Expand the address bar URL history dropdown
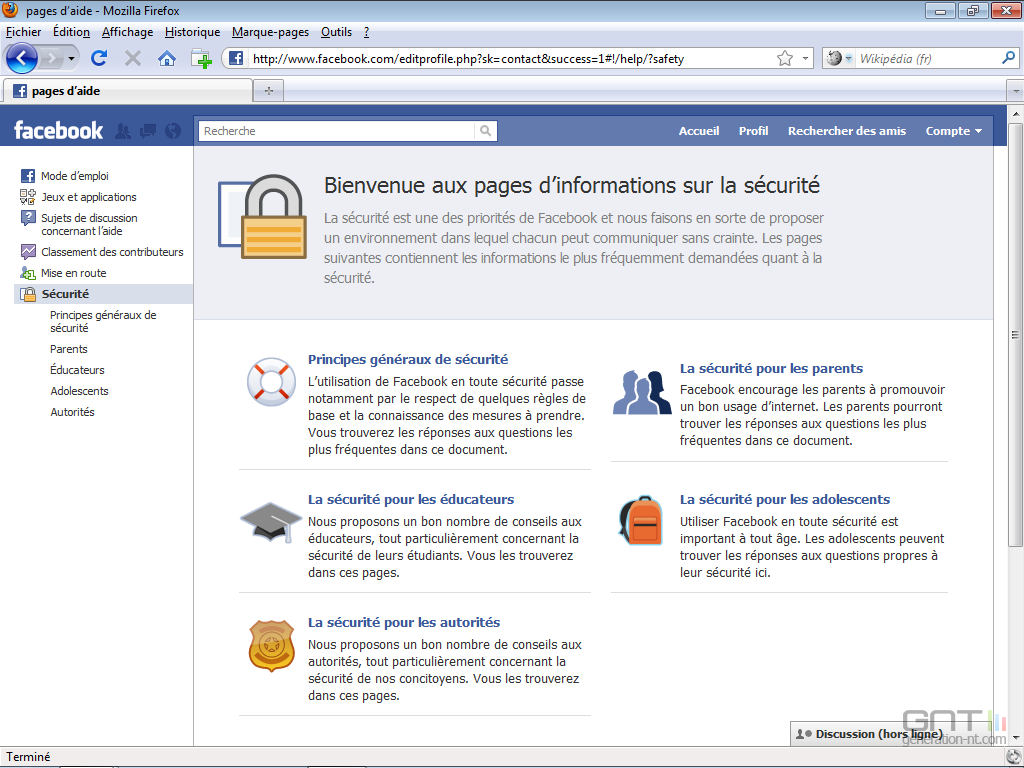 [x=805, y=58]
